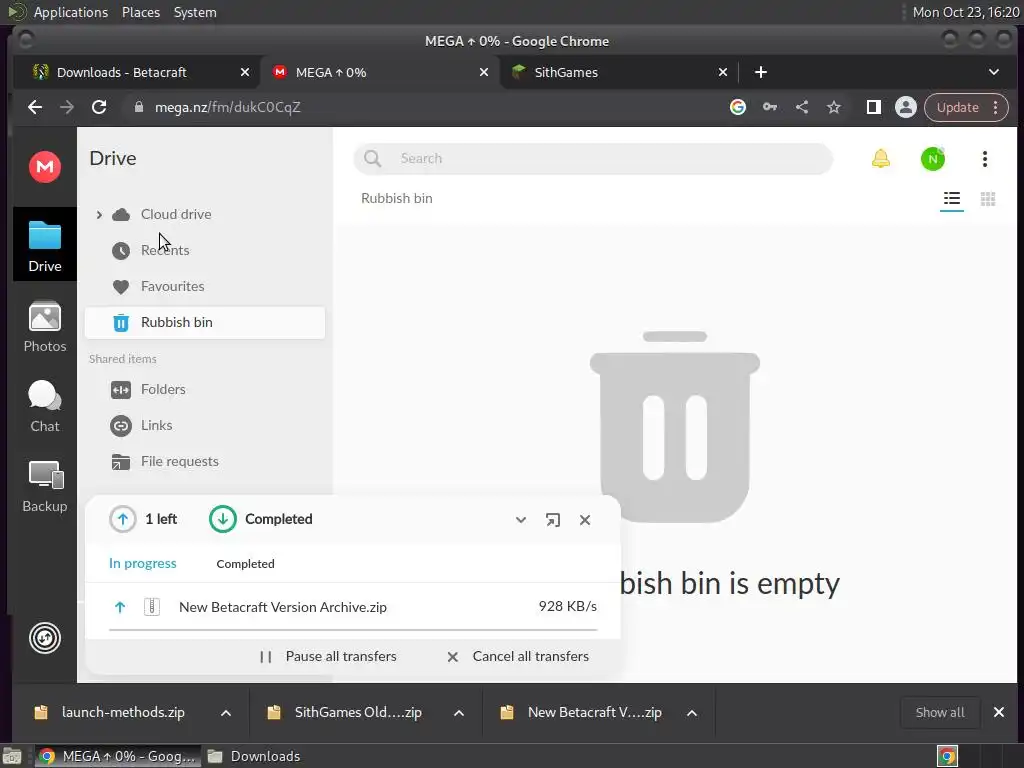Close the downloads bar
Image resolution: width=1024 pixels, height=768 pixels.
point(999,712)
